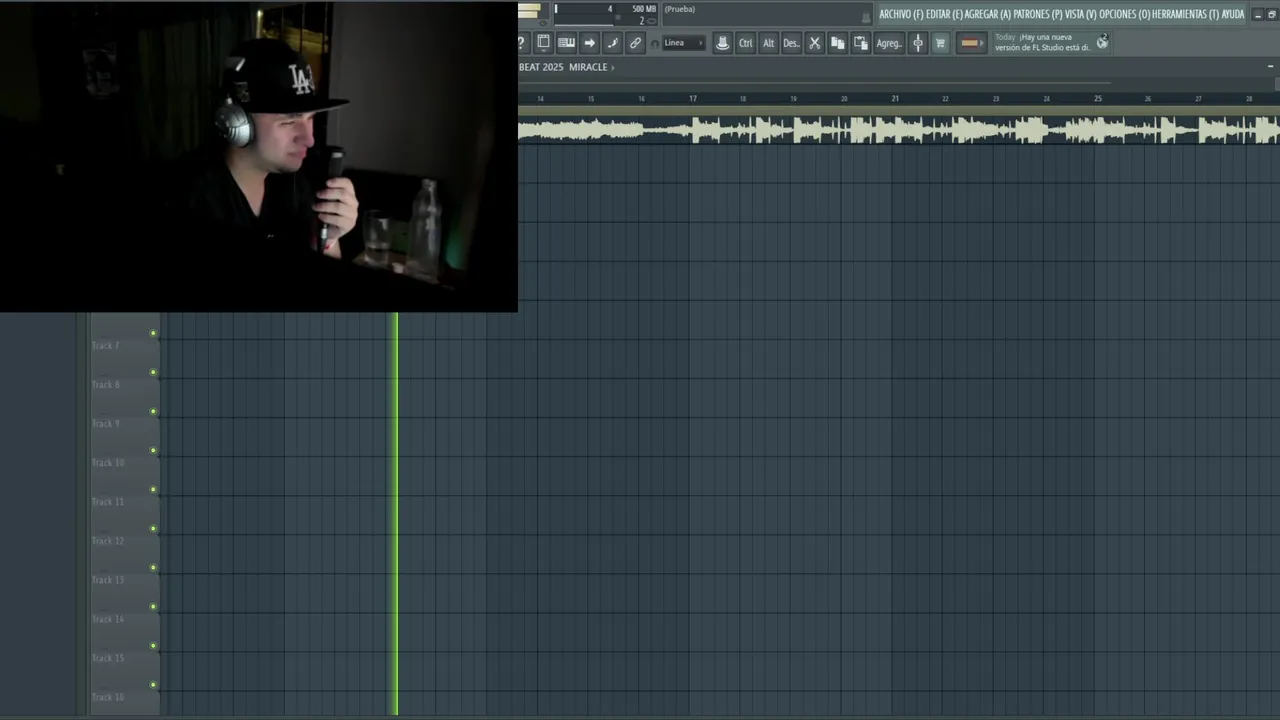
Task: Open the AGREGAR (A) menu
Action: 987,14
